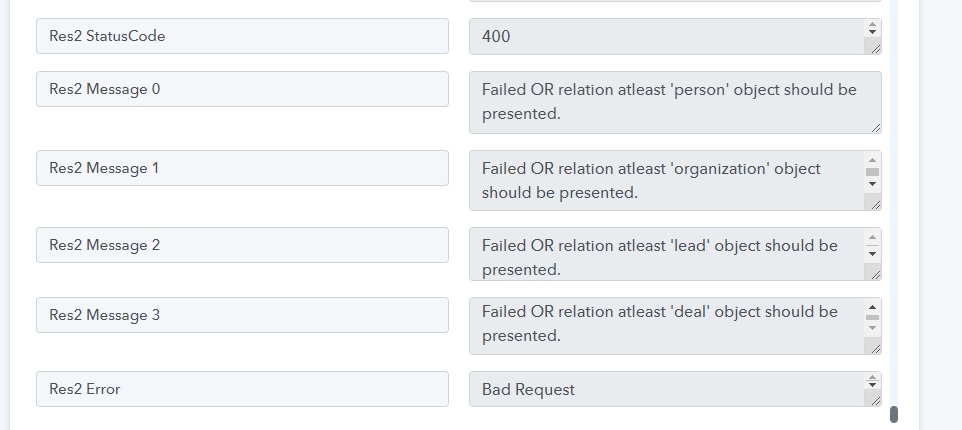Click the 'deal' object error message box
The image size is (962, 430).
(x=675, y=326)
